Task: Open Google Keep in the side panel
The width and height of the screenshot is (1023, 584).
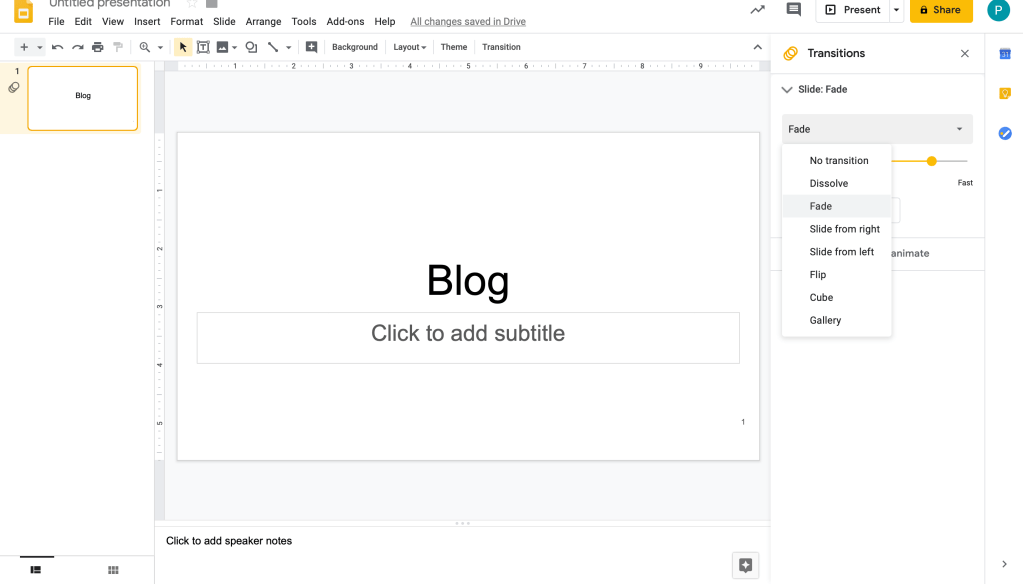Action: tap(1004, 94)
